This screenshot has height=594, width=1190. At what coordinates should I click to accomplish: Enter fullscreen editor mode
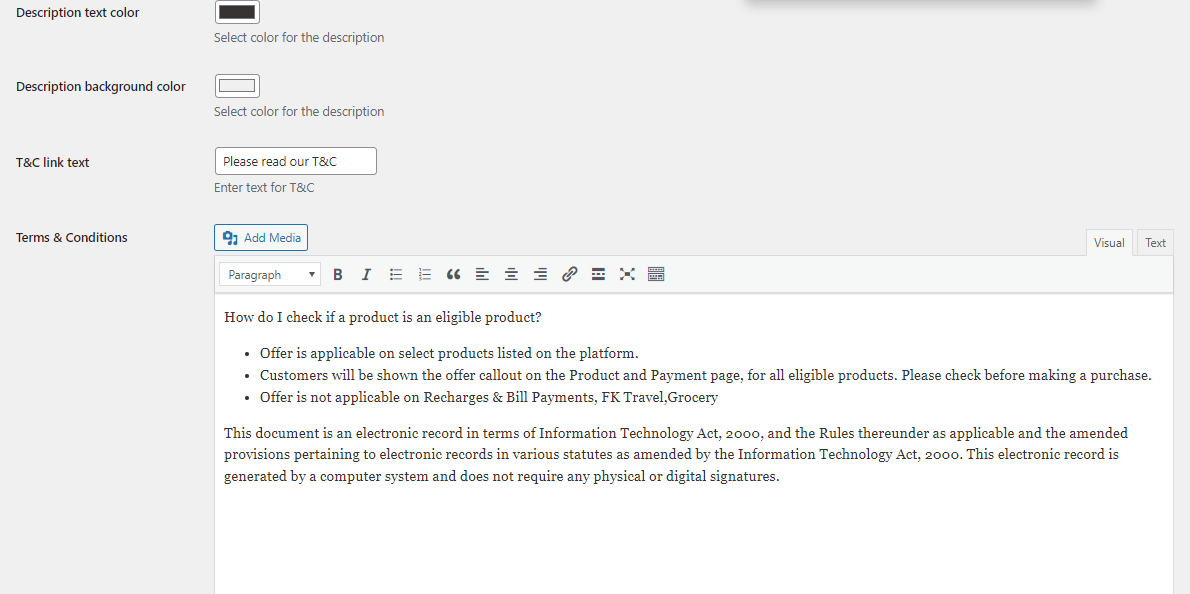(x=627, y=275)
